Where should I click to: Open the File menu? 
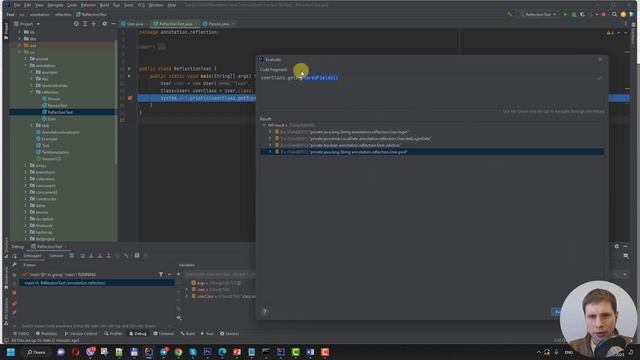point(17,5)
